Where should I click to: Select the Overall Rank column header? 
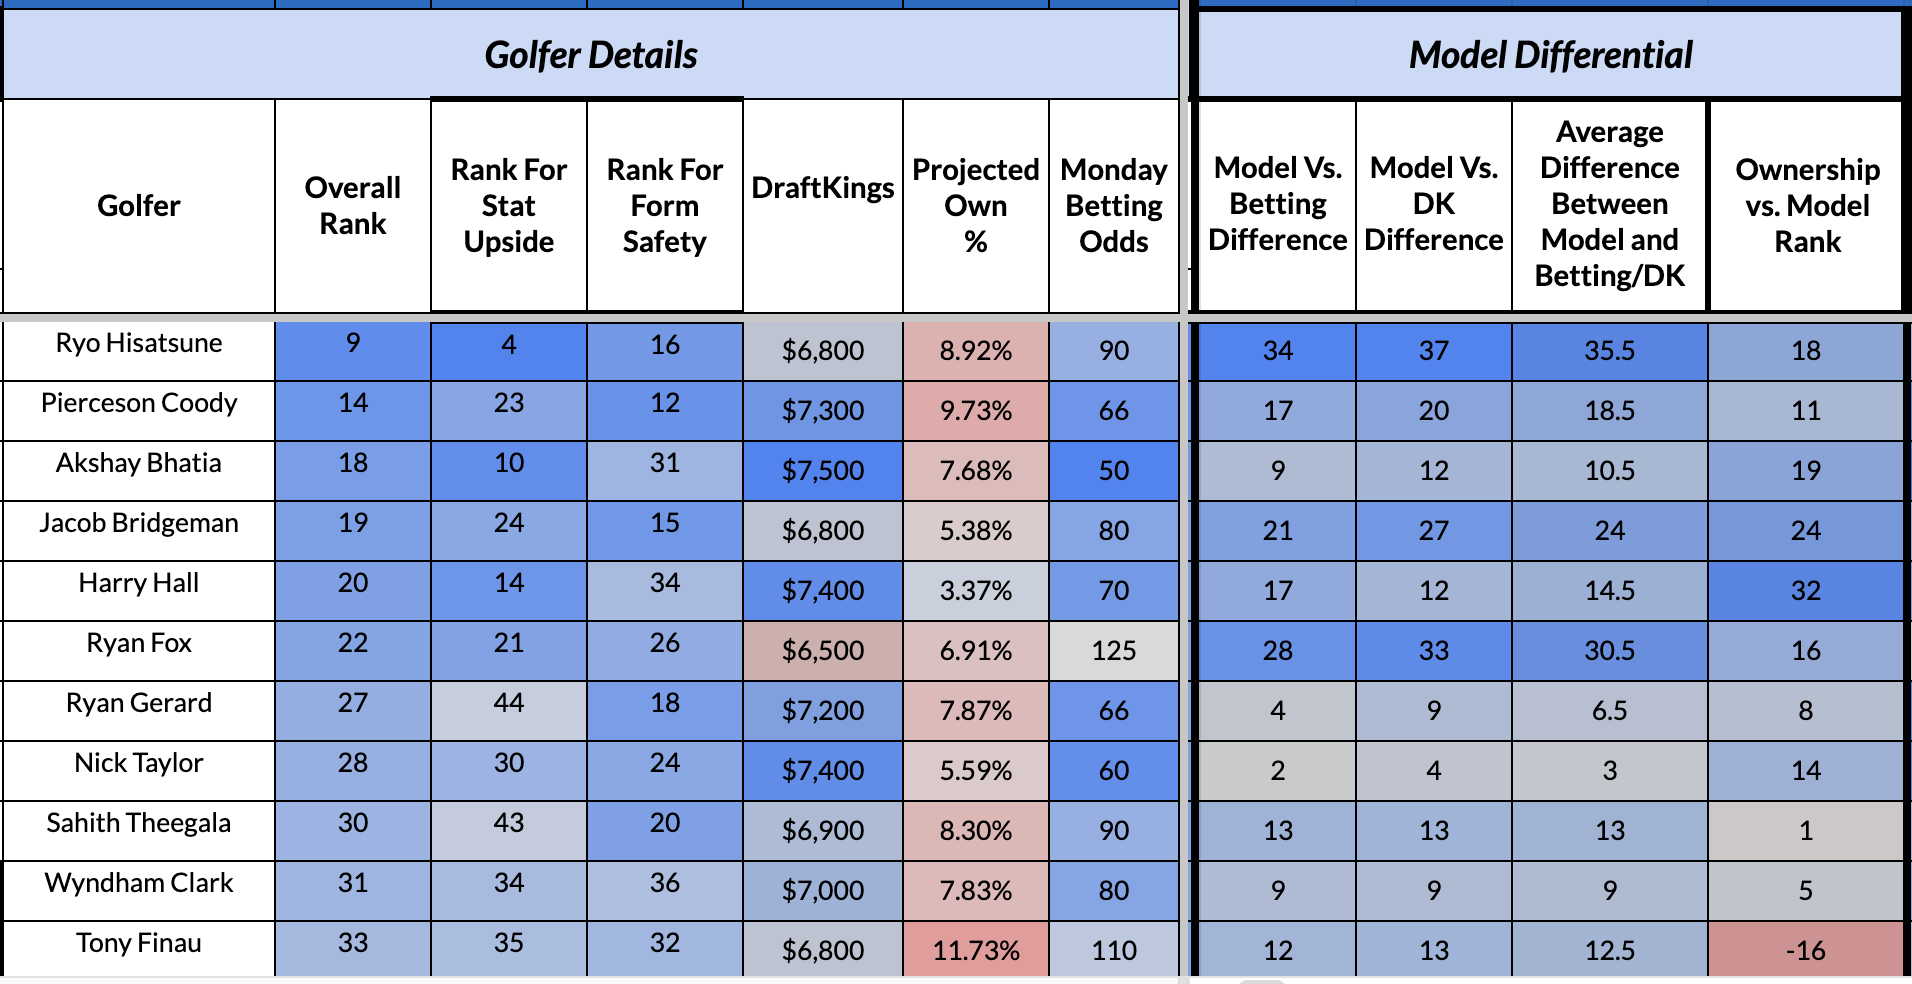click(352, 206)
